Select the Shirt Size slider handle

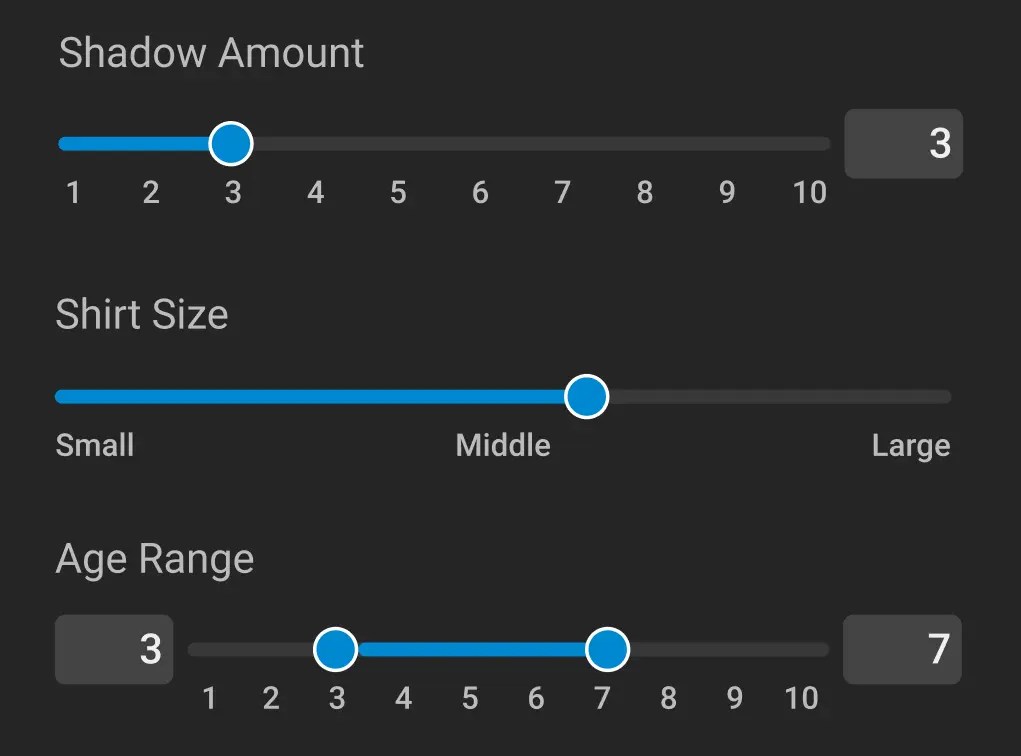pyautogui.click(x=586, y=396)
